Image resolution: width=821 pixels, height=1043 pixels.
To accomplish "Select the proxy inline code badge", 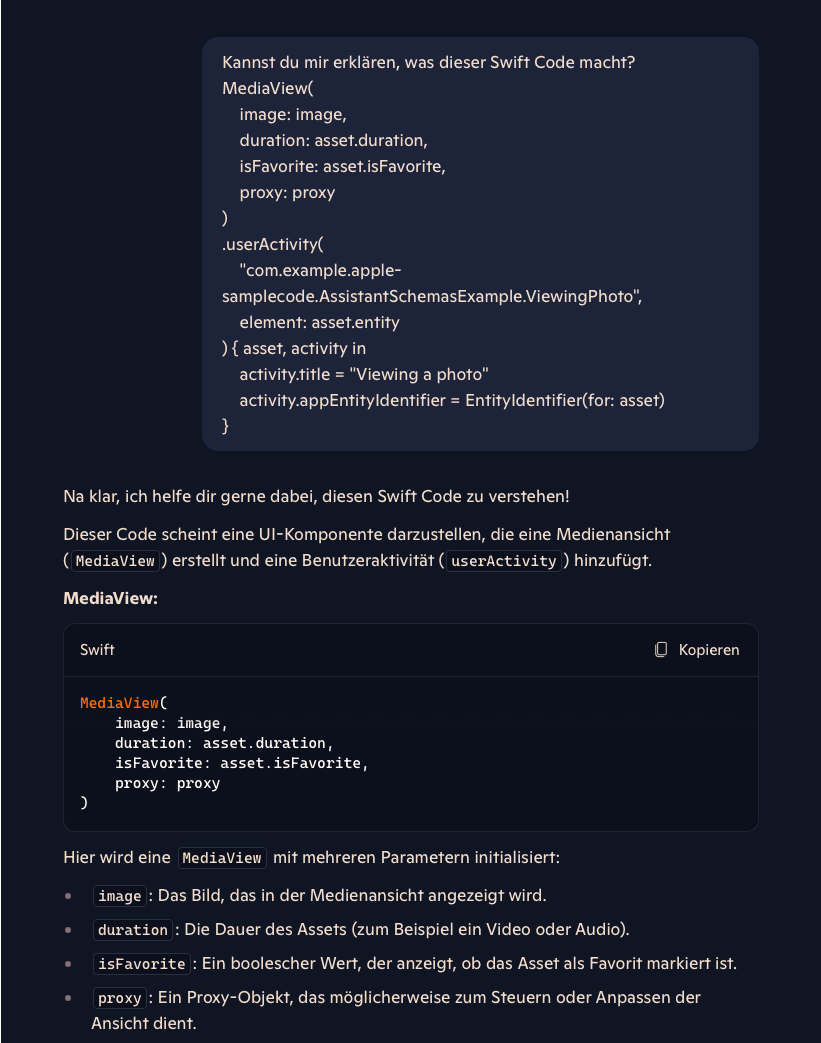I will click(x=119, y=998).
